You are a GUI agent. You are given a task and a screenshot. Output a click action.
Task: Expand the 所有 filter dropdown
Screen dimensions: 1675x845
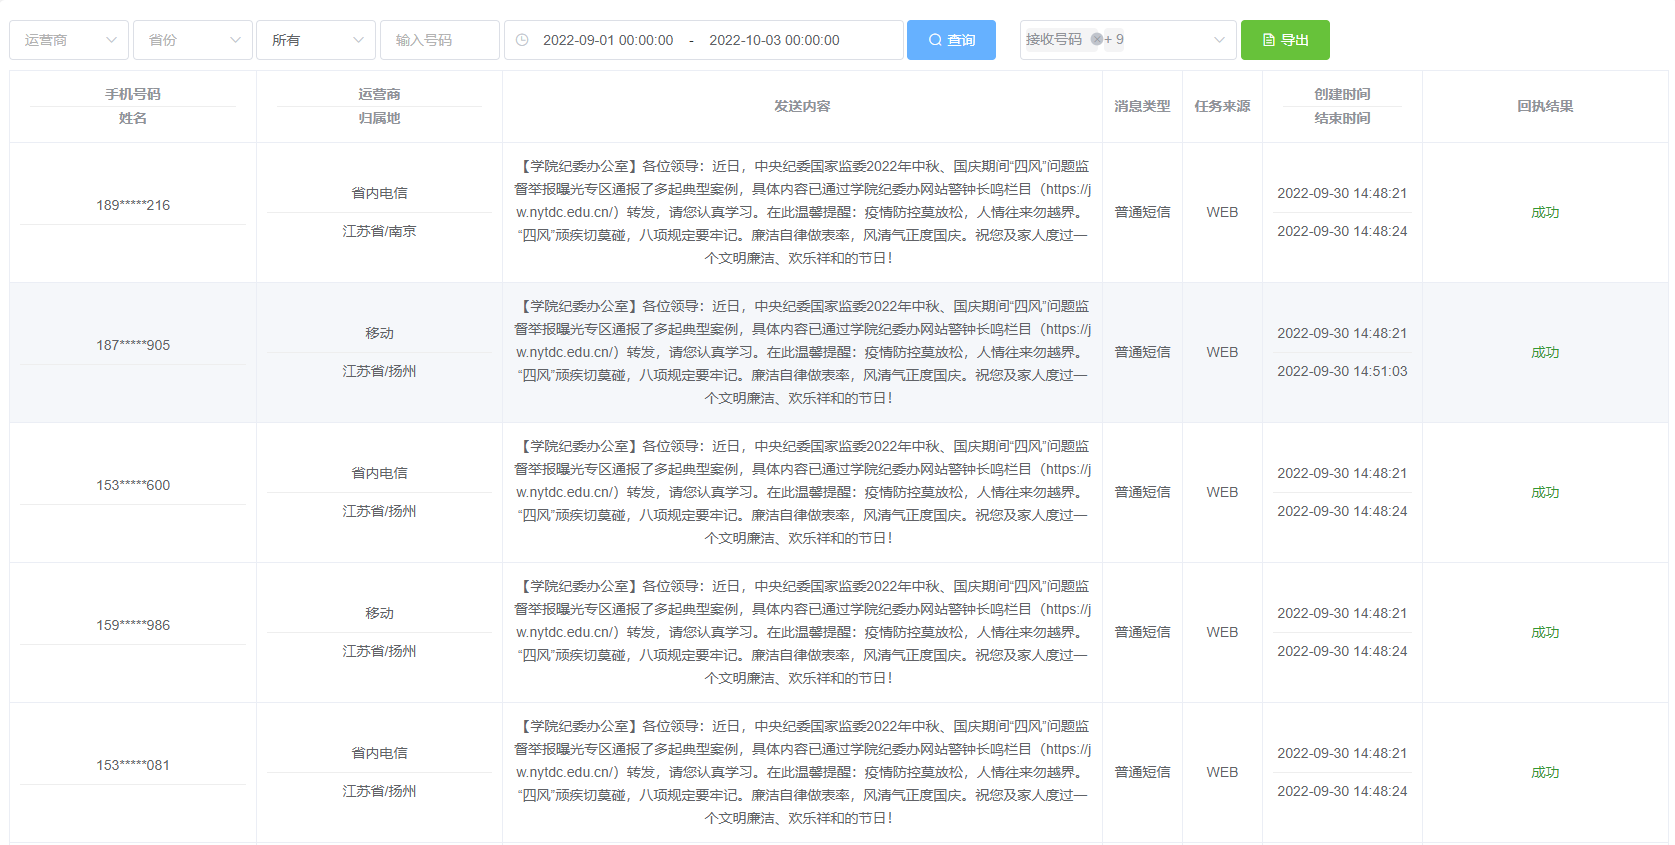tap(316, 40)
